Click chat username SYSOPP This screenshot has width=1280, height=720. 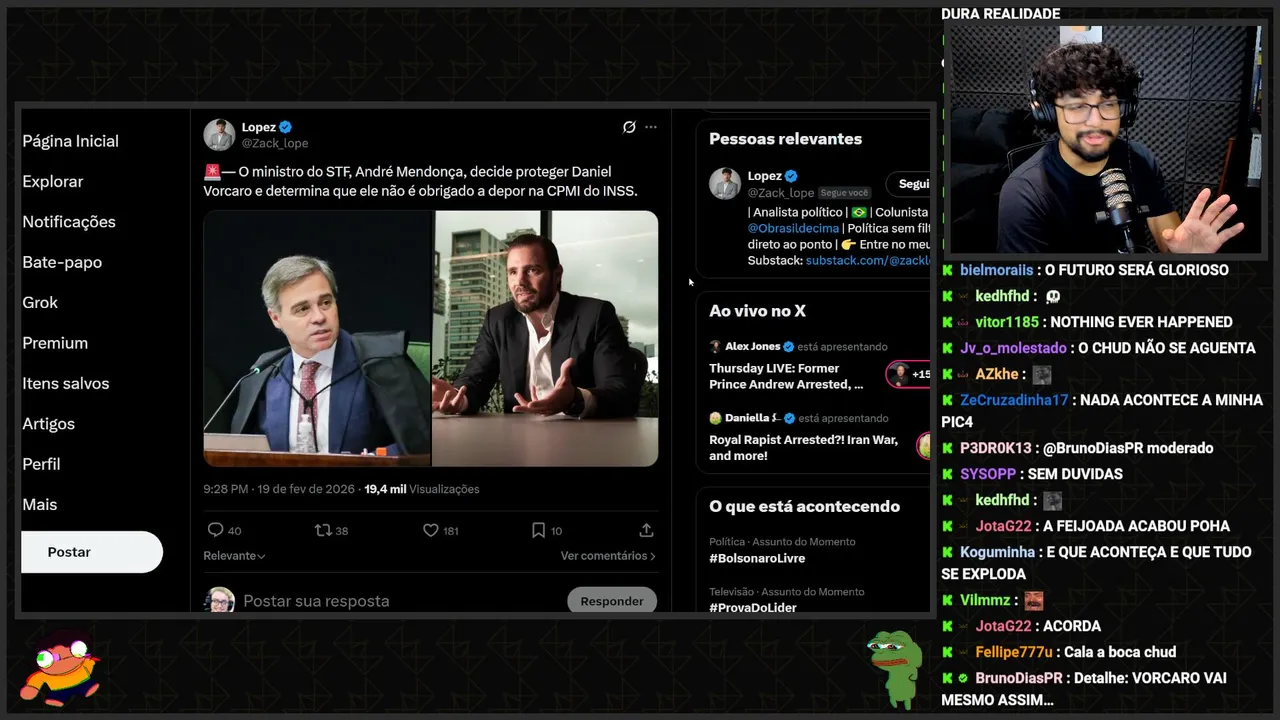988,474
